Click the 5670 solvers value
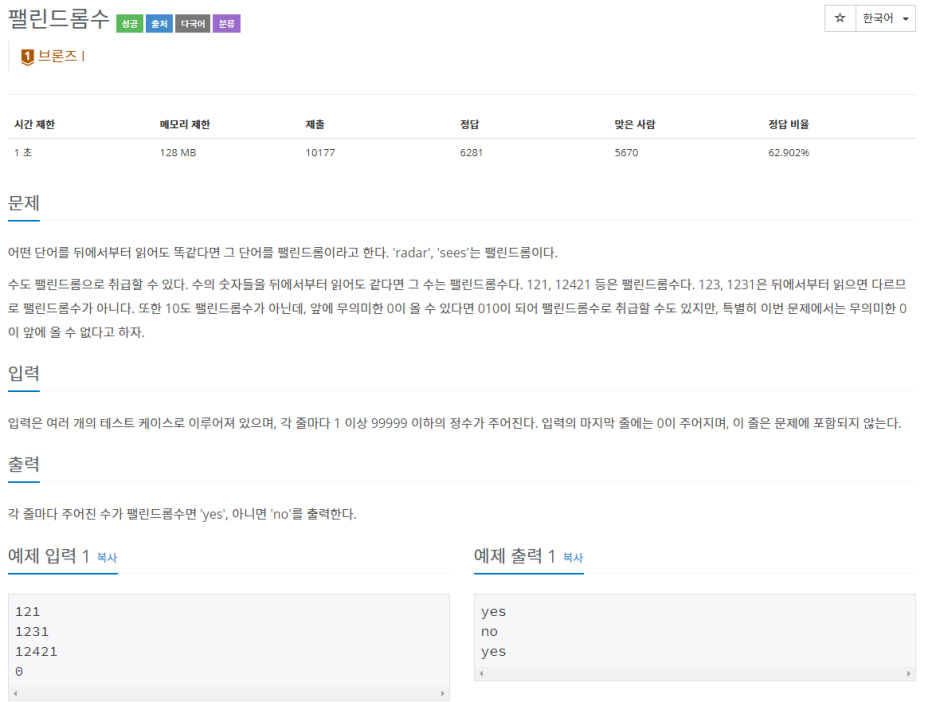Viewport: 936px width, 702px height. [626, 153]
